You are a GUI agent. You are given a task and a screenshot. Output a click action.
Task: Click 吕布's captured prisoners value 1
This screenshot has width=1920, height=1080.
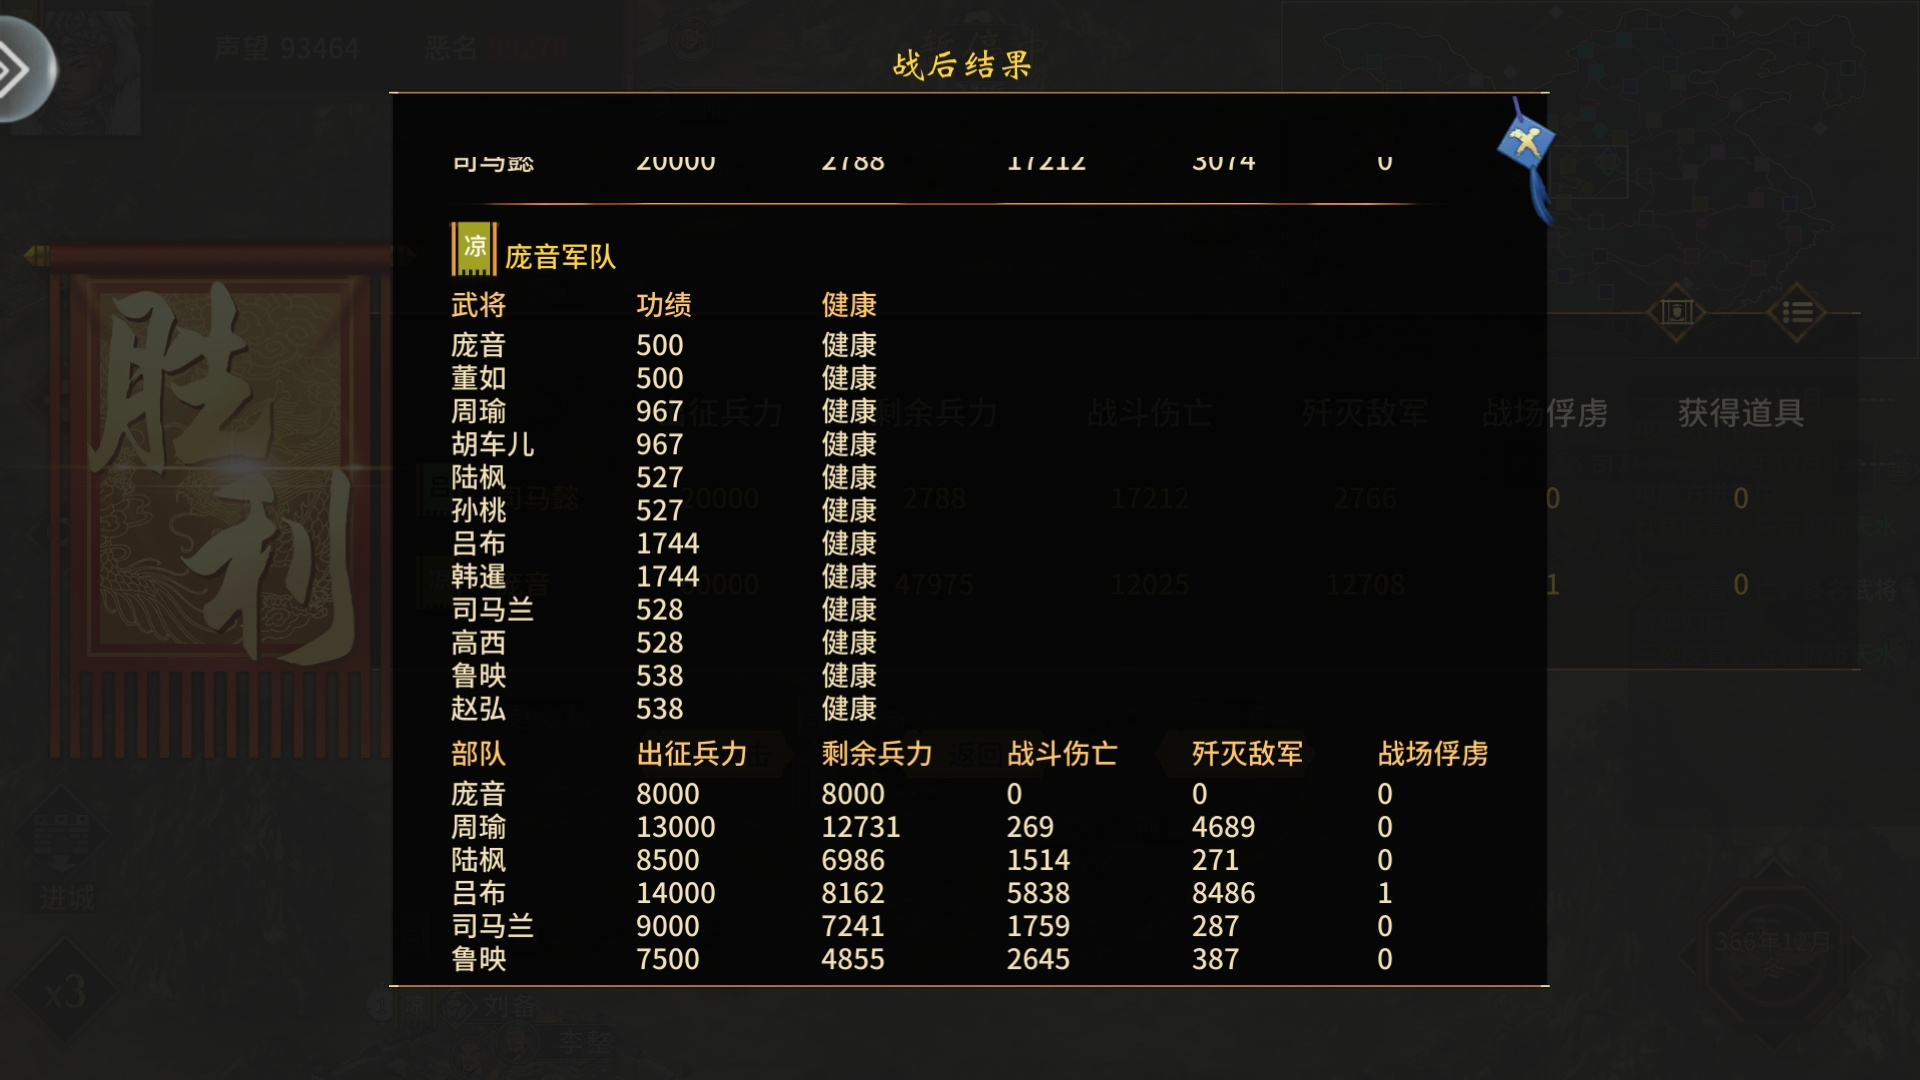[1385, 893]
